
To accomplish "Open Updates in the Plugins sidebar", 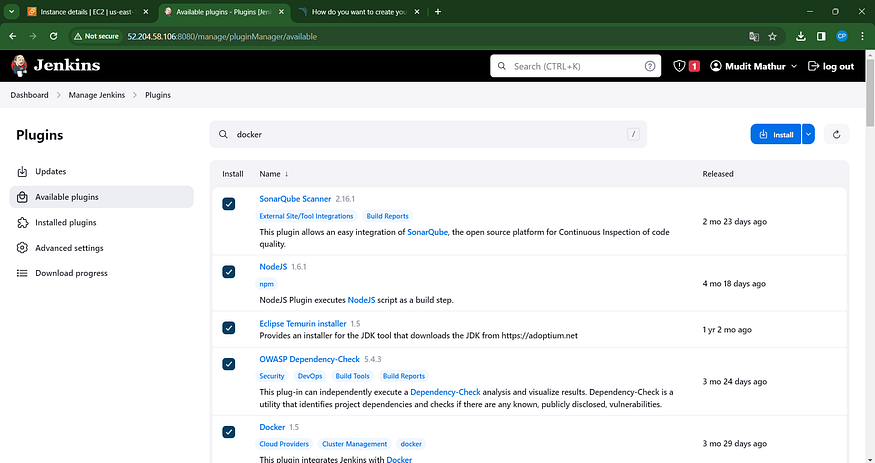I will tap(102, 171).
